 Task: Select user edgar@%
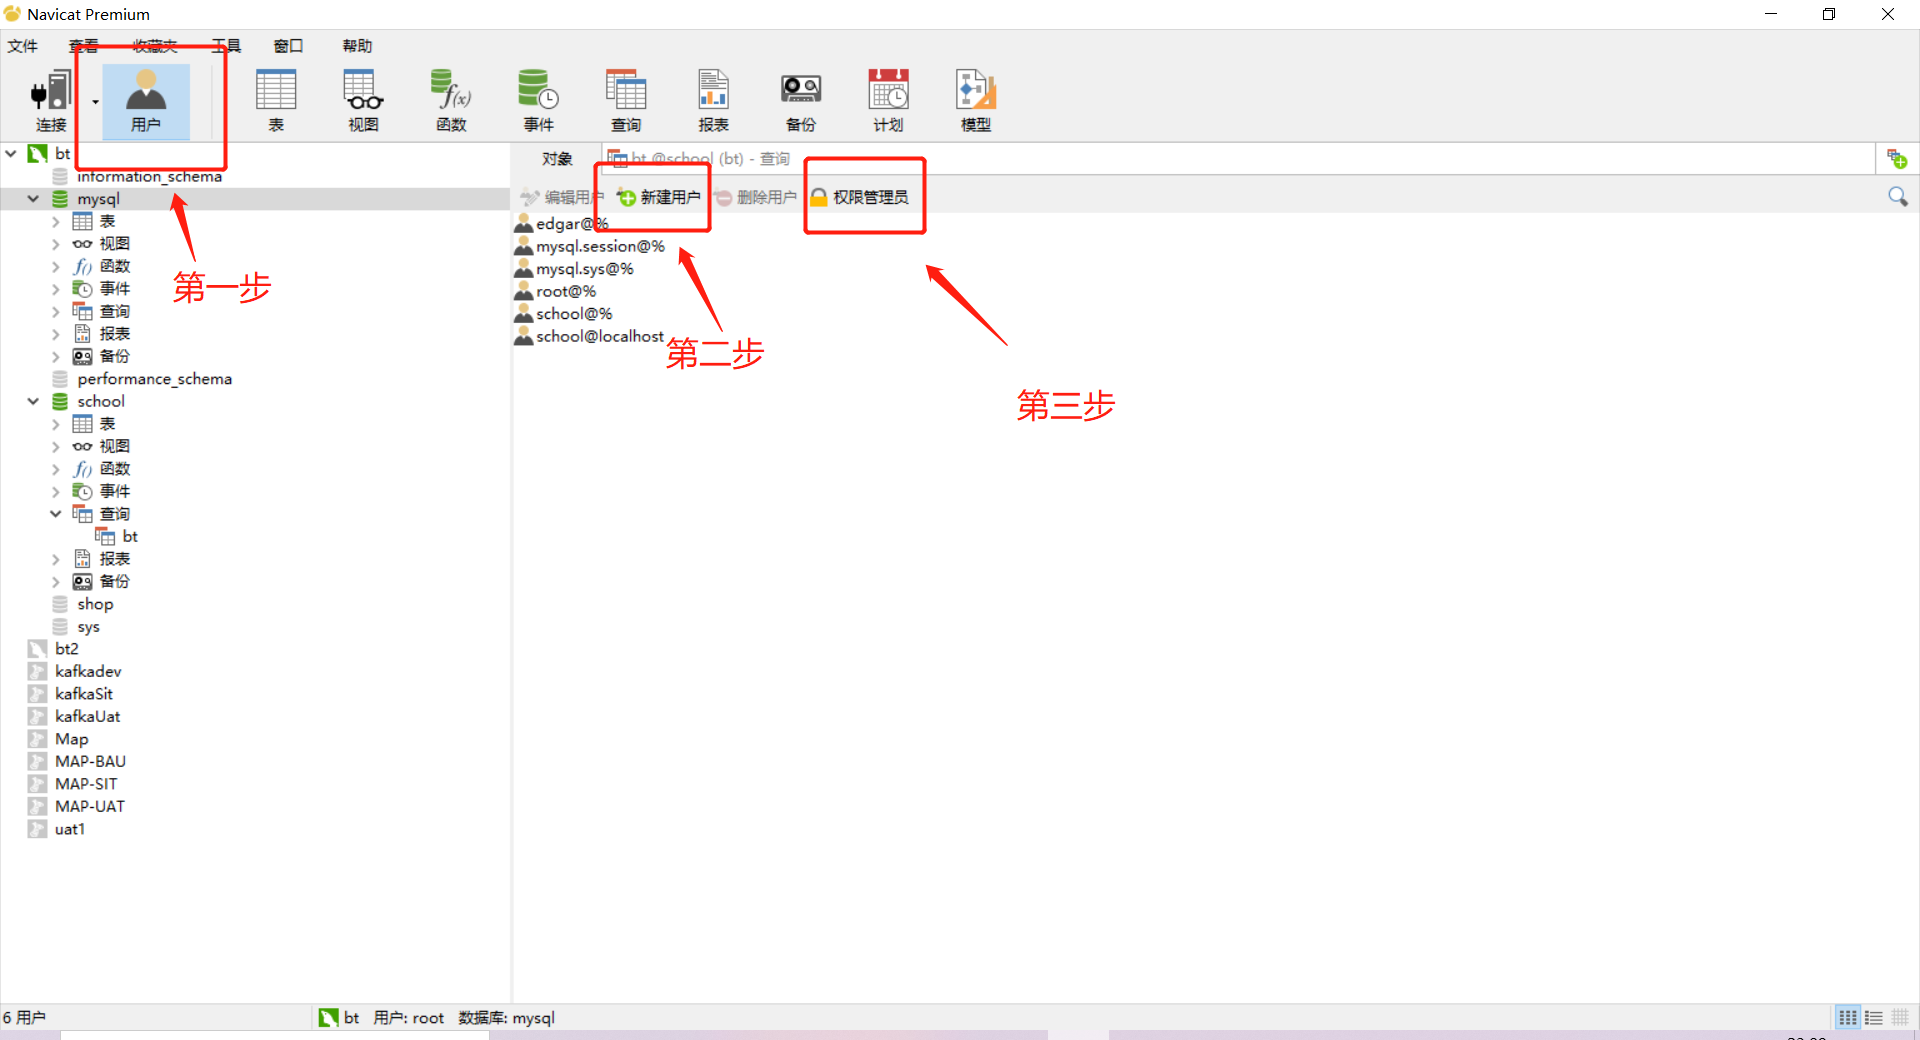562,224
